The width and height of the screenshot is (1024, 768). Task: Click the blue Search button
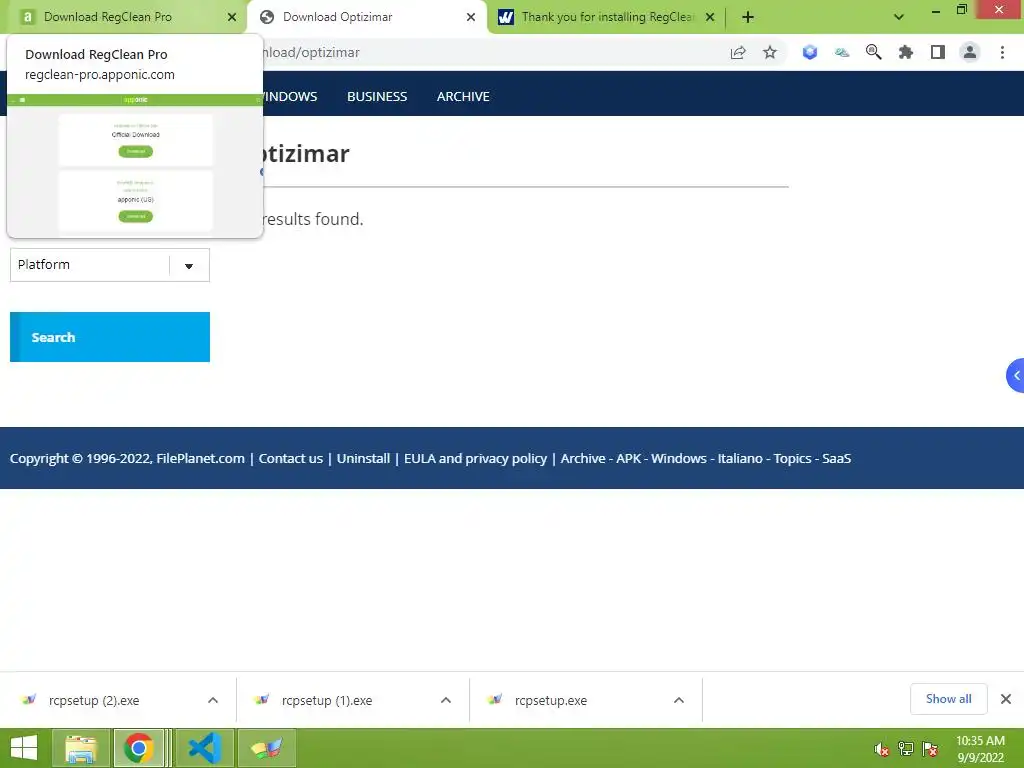[x=110, y=337]
